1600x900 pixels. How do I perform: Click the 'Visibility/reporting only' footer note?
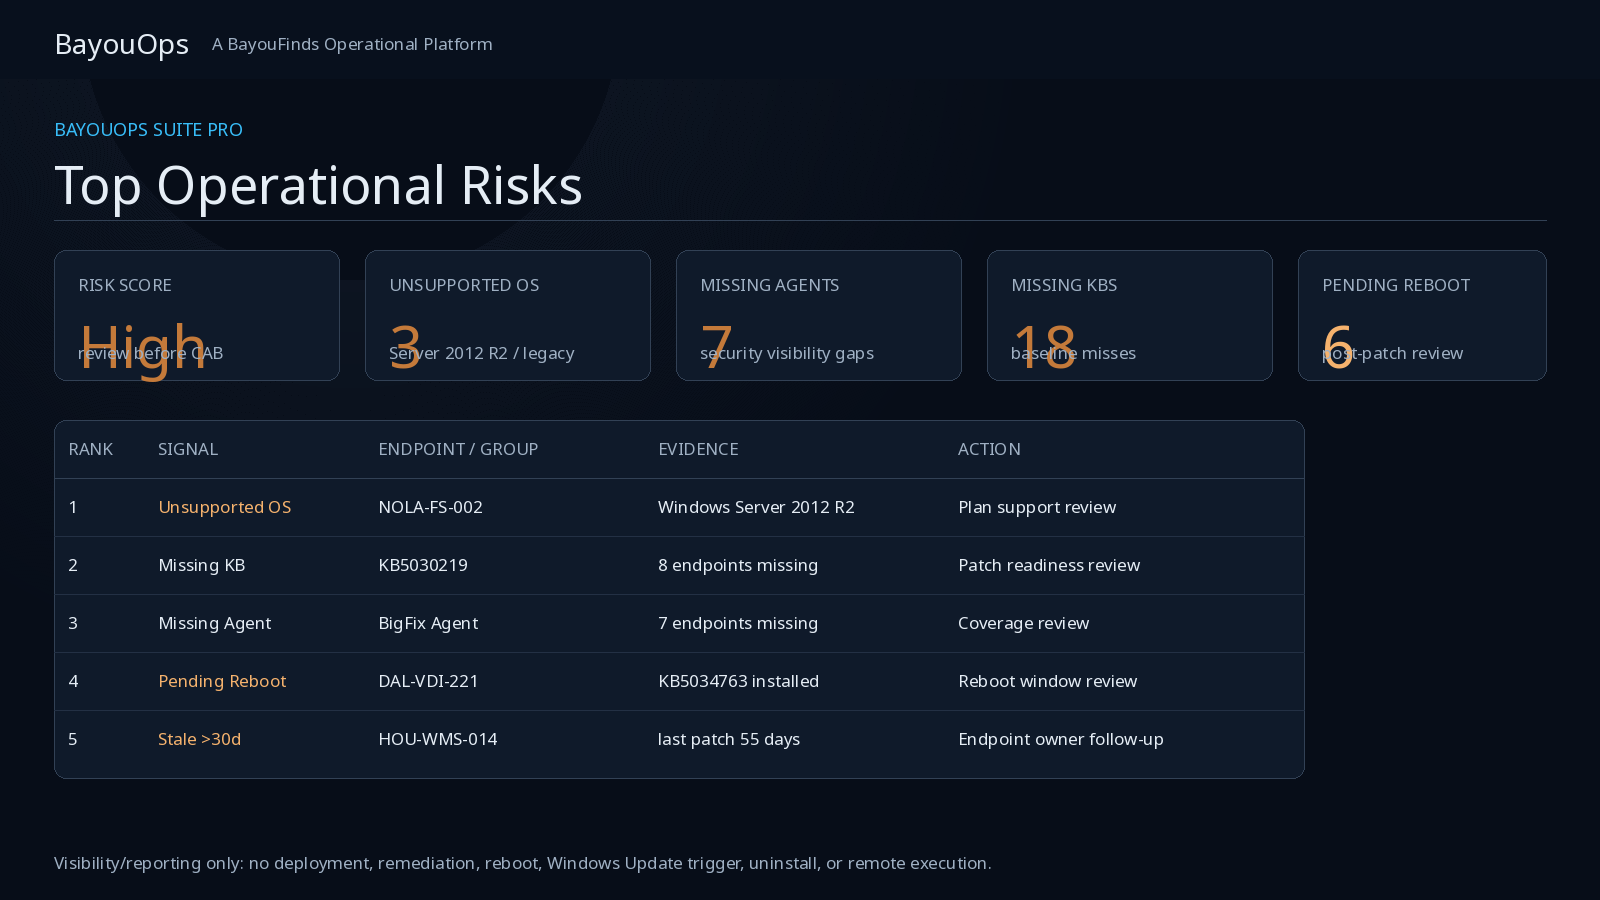coord(522,863)
